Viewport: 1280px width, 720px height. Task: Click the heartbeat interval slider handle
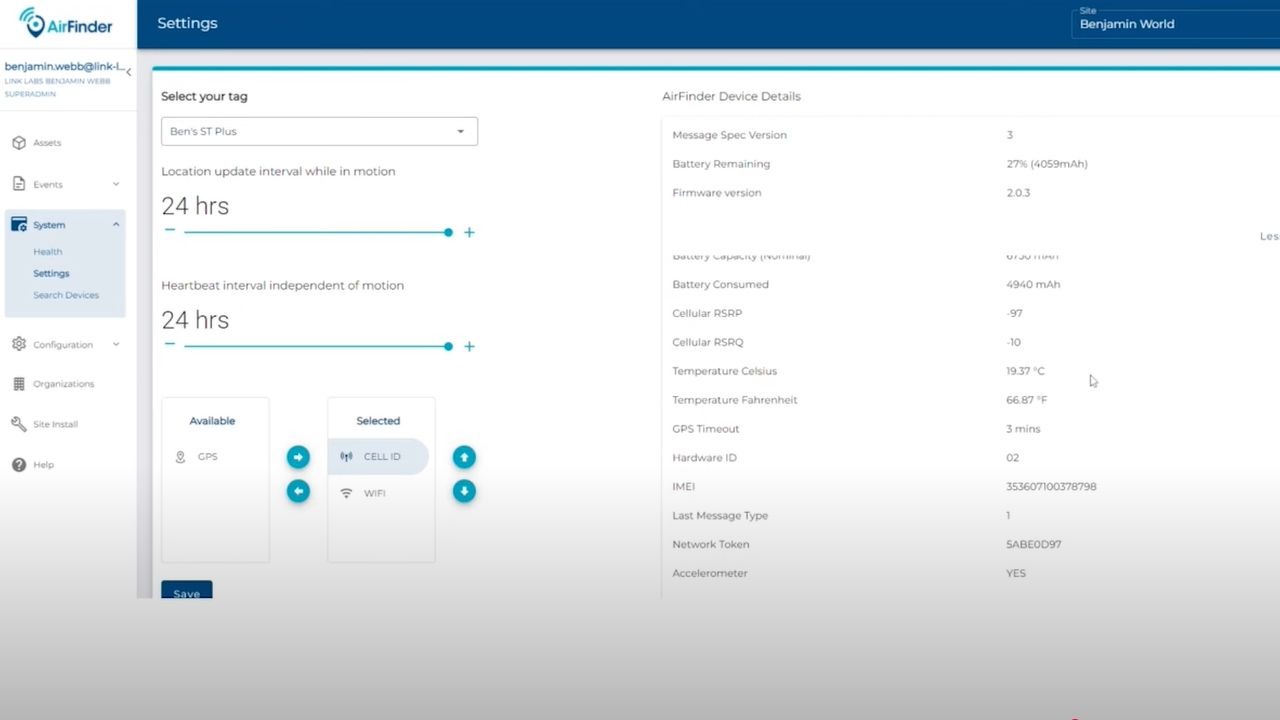click(x=448, y=346)
